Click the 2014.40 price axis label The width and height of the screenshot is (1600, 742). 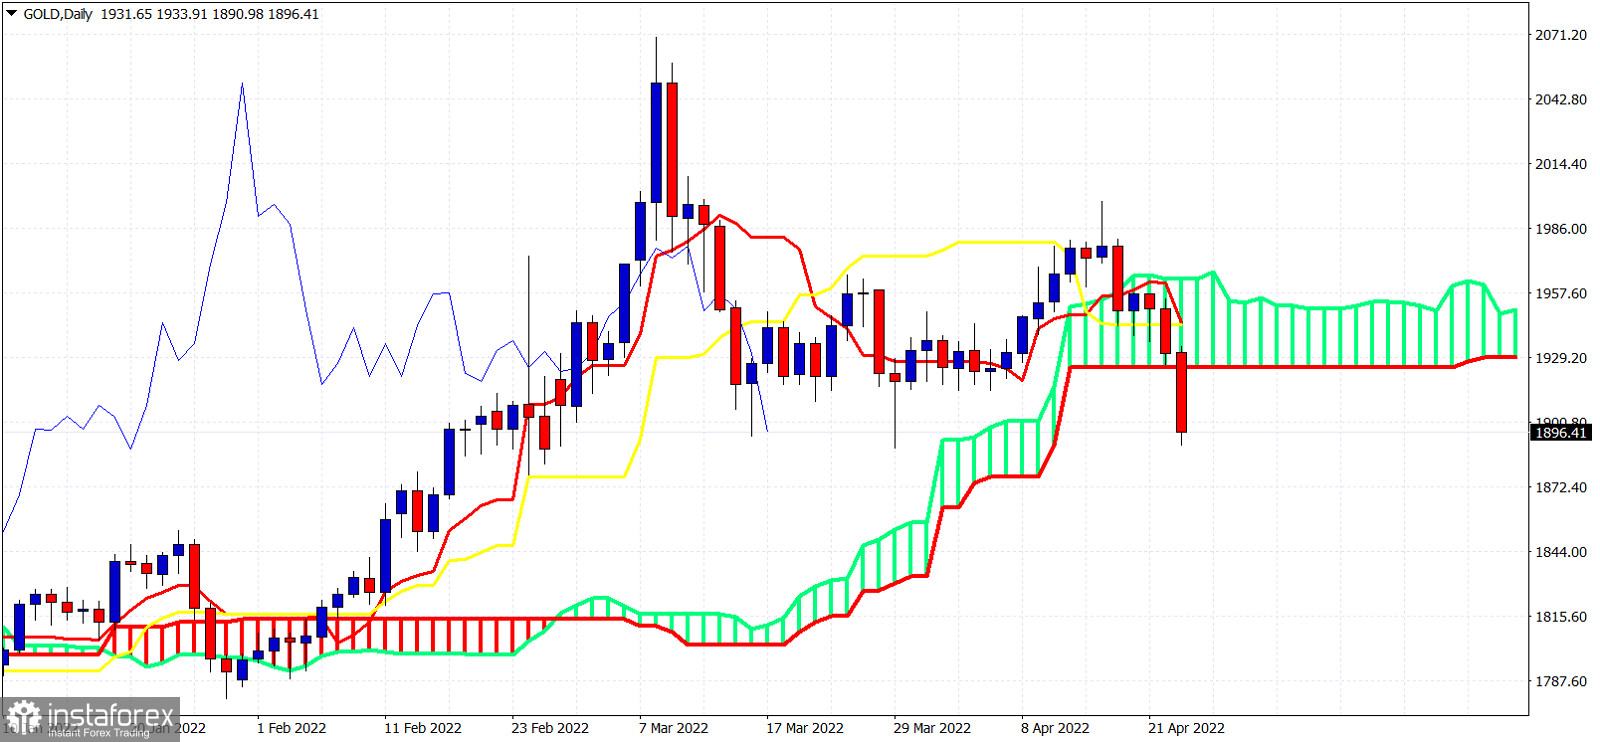1561,164
